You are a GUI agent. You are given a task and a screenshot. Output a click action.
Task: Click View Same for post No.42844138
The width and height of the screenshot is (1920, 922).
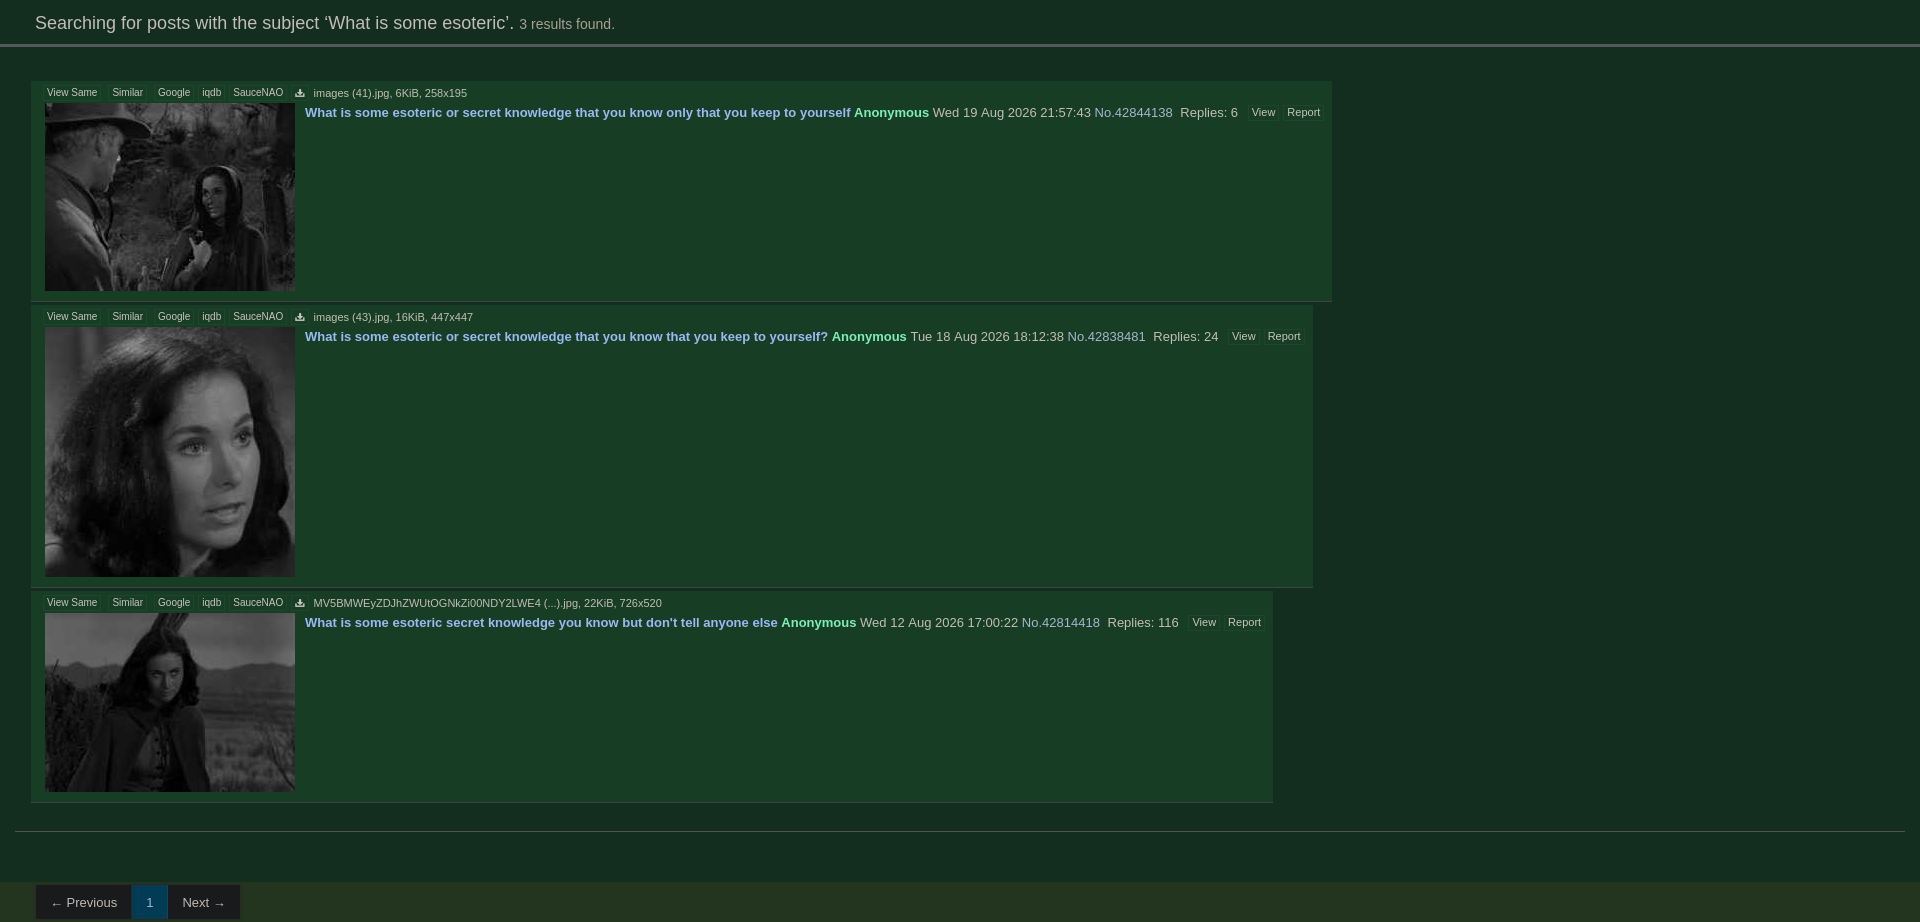click(72, 93)
